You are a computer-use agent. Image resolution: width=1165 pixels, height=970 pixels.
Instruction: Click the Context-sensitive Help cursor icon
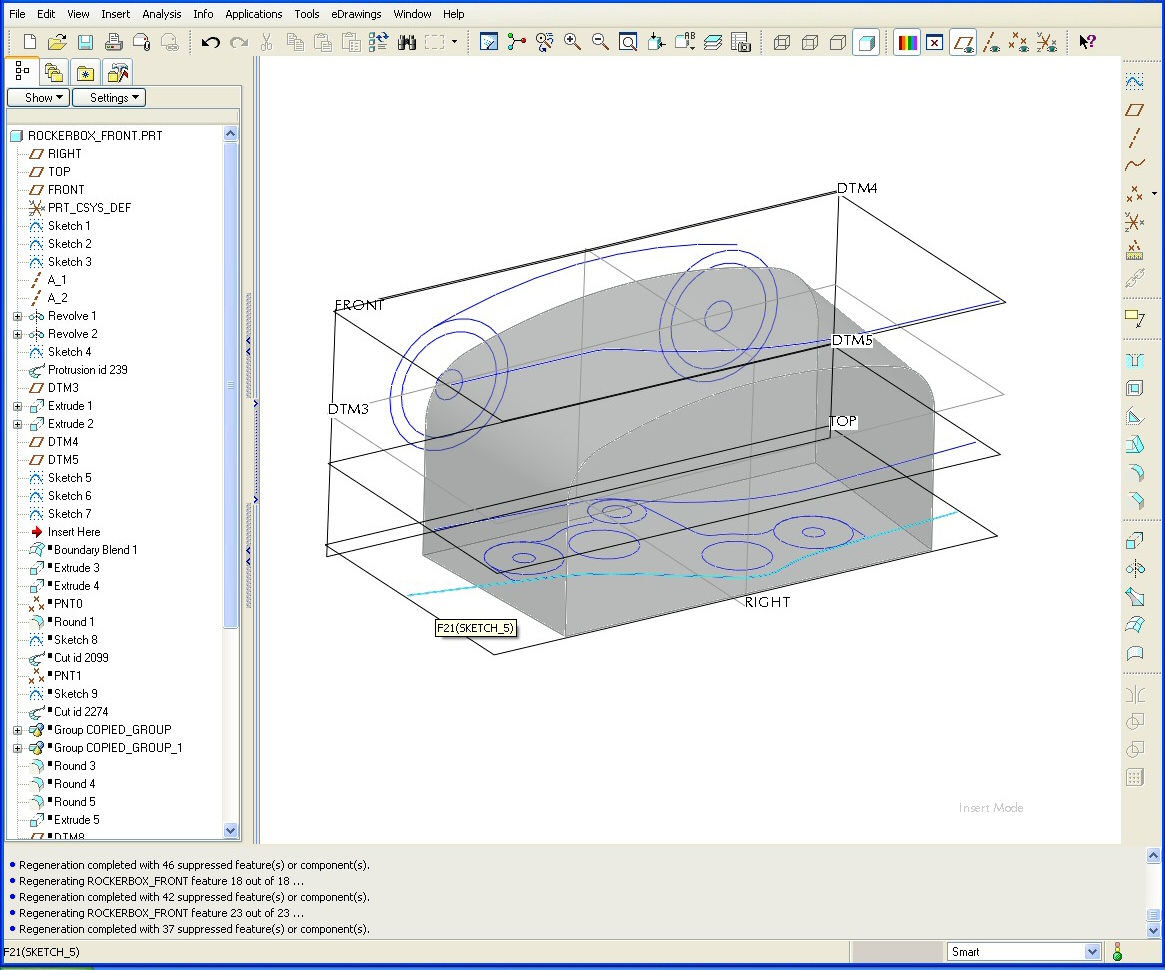pos(1087,42)
